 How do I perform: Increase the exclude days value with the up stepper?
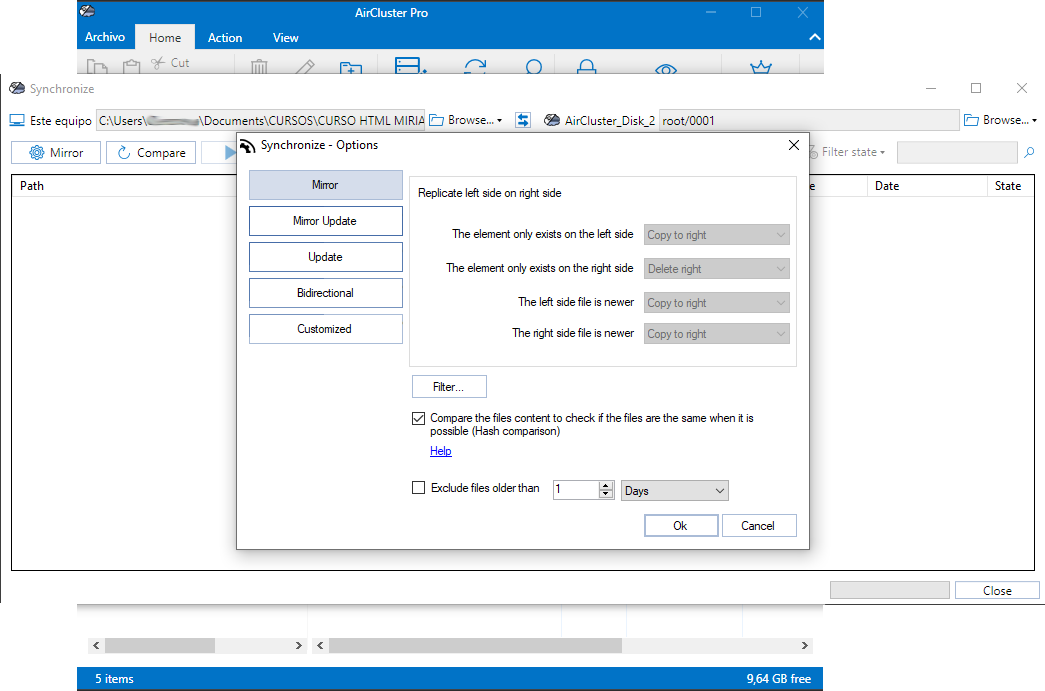(605, 485)
